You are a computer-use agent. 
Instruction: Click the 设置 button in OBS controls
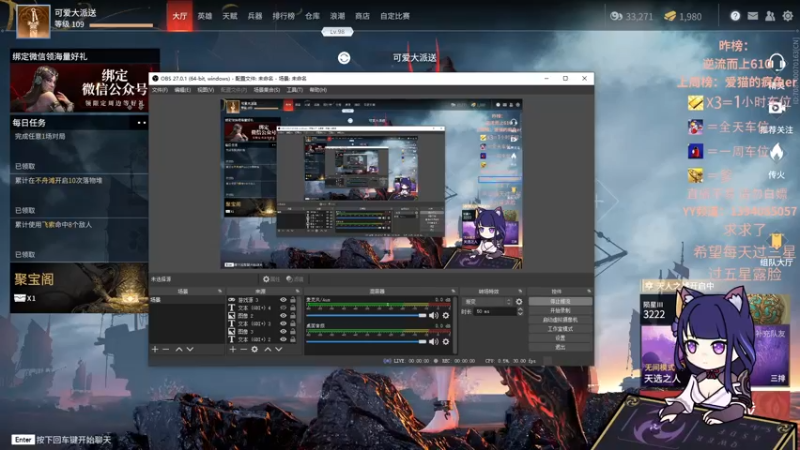pyautogui.click(x=560, y=338)
